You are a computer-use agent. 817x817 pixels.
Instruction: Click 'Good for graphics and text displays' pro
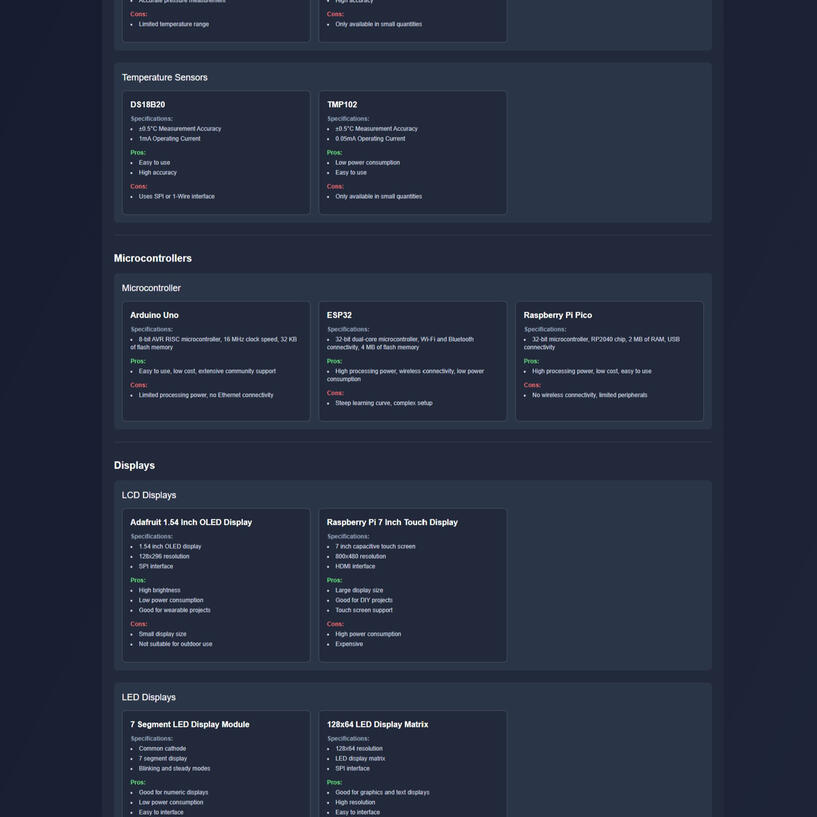(382, 793)
